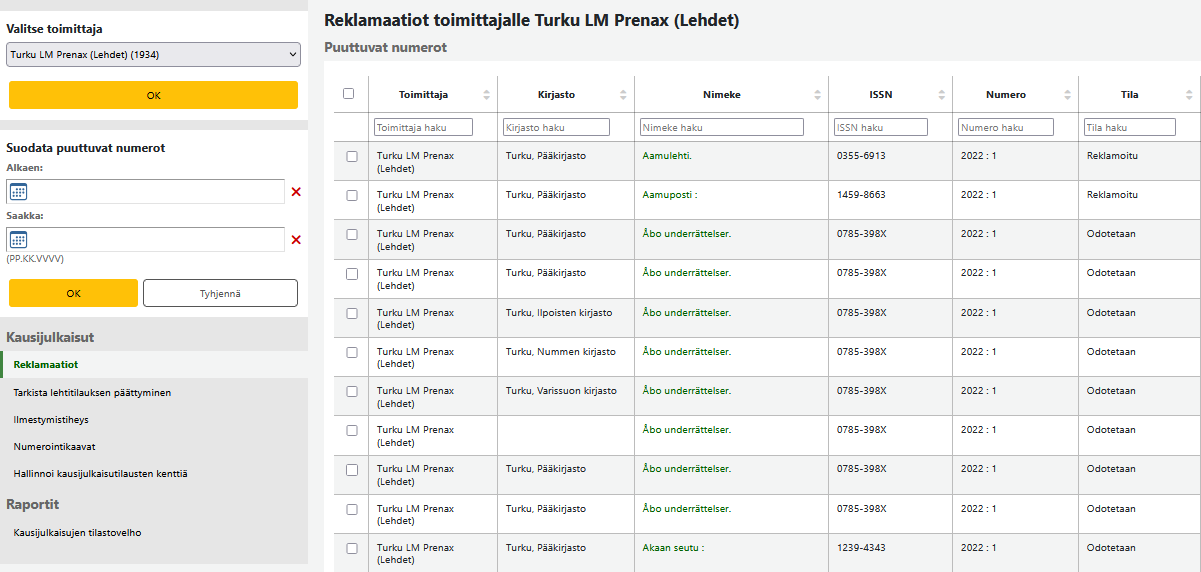
Task: Open the Alkaen date calendar icon
Action: coord(18,192)
